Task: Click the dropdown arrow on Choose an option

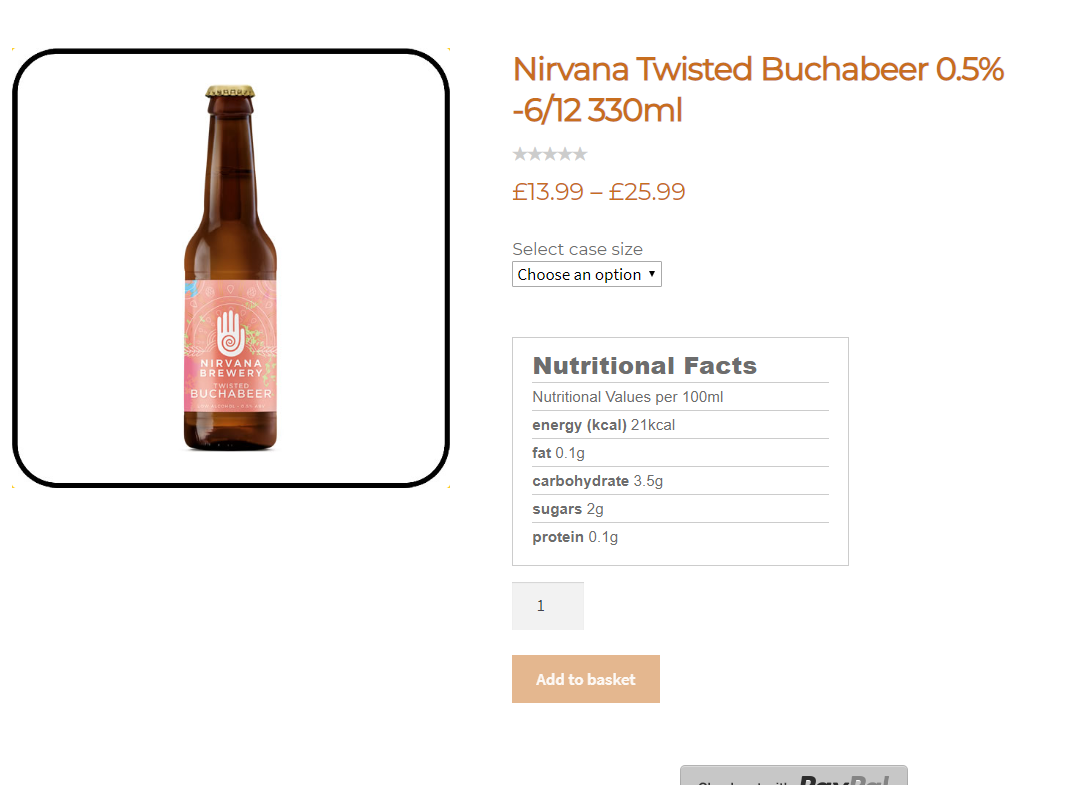Action: (652, 274)
